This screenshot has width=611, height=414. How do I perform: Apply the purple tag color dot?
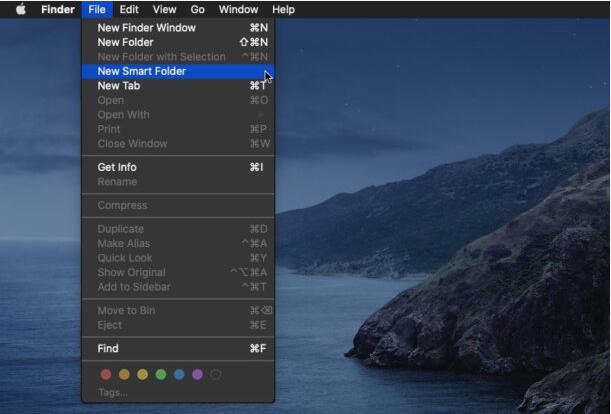pyautogui.click(x=197, y=374)
